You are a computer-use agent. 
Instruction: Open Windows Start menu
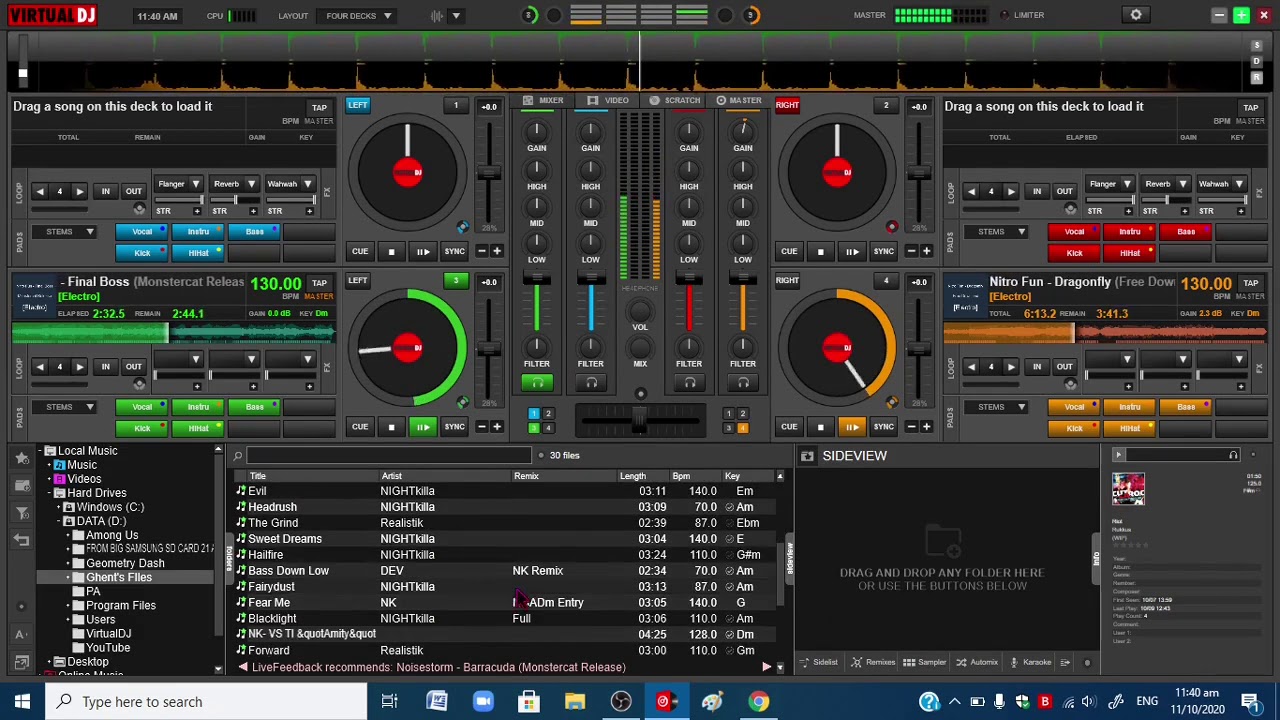coord(22,702)
